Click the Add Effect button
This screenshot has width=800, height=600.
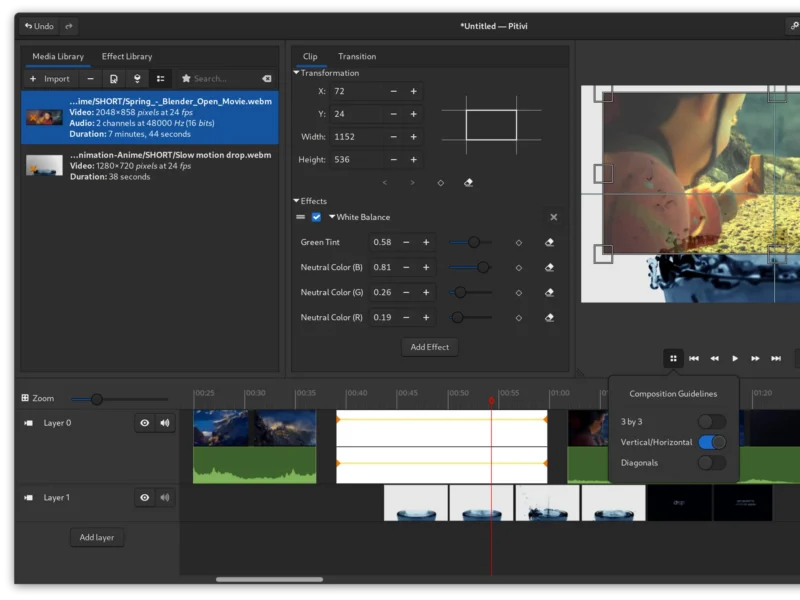click(x=430, y=347)
